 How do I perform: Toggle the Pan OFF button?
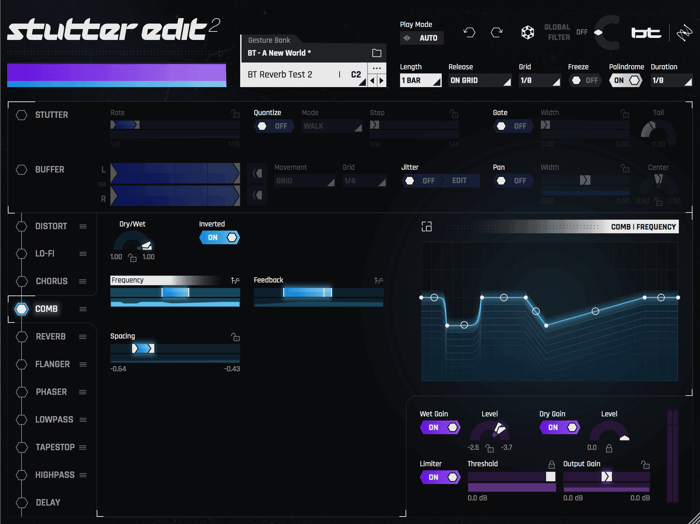[x=513, y=181]
